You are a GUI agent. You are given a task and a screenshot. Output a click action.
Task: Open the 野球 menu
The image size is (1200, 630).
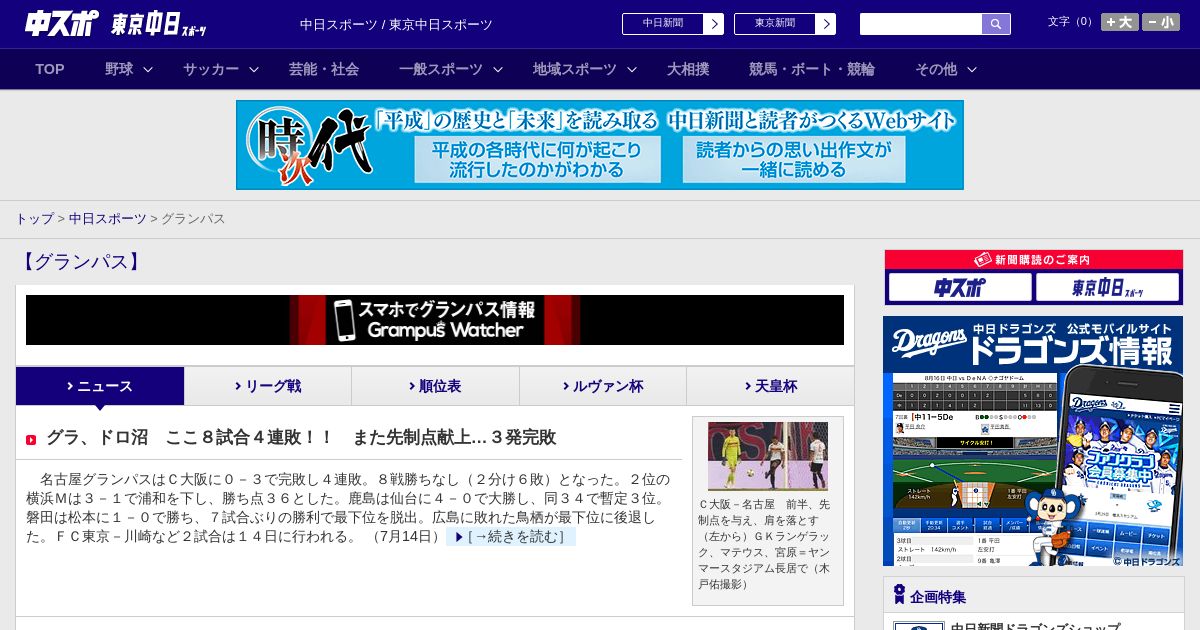119,69
